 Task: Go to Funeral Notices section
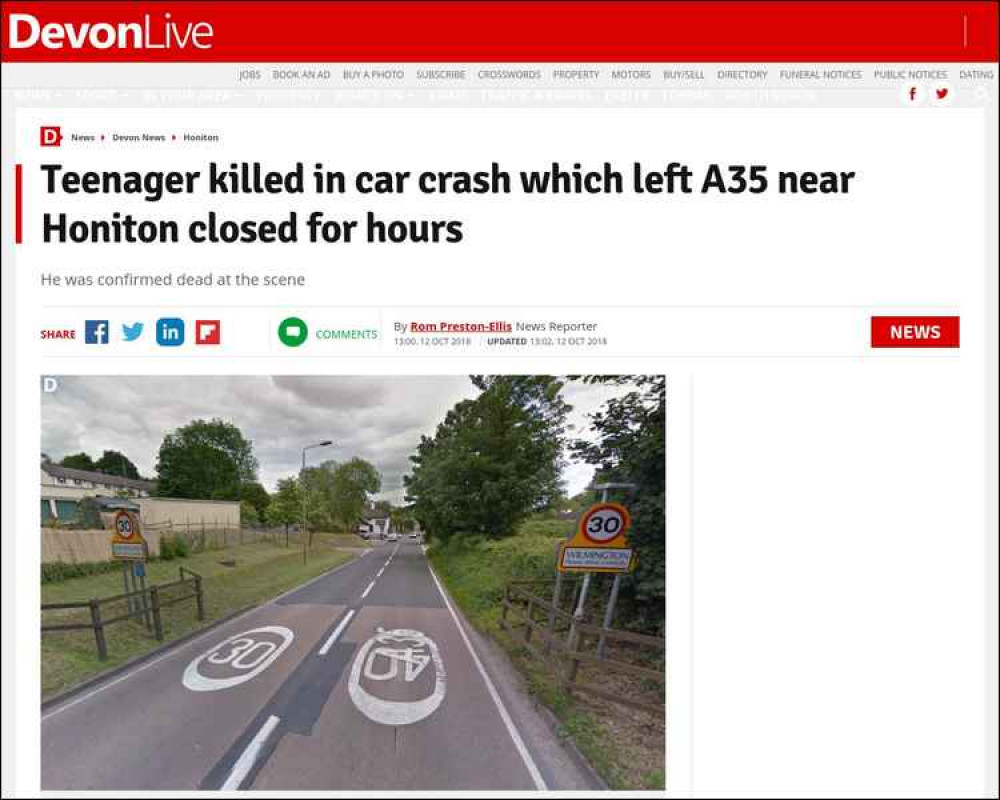820,75
